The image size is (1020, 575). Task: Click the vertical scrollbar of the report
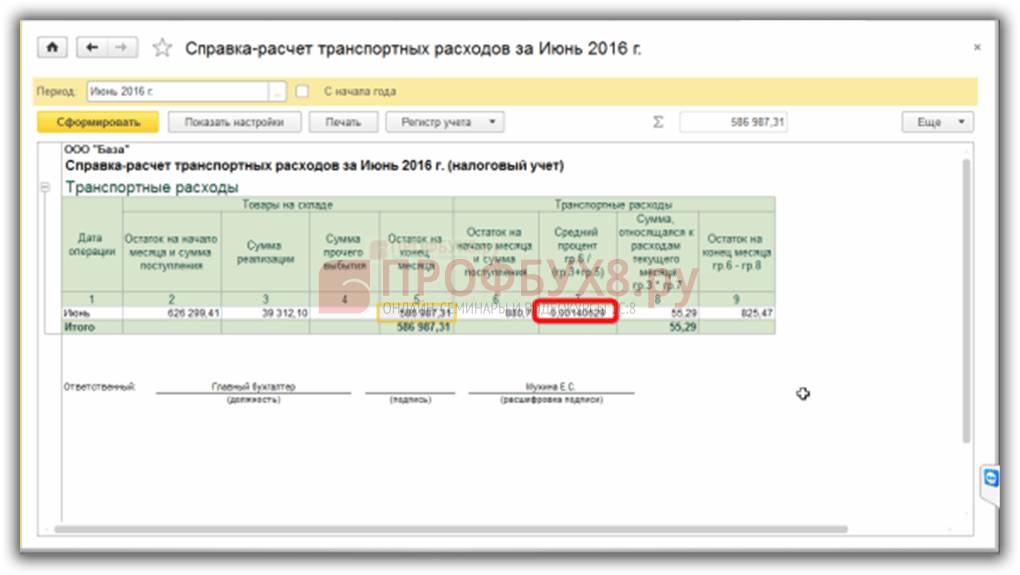coord(964,300)
